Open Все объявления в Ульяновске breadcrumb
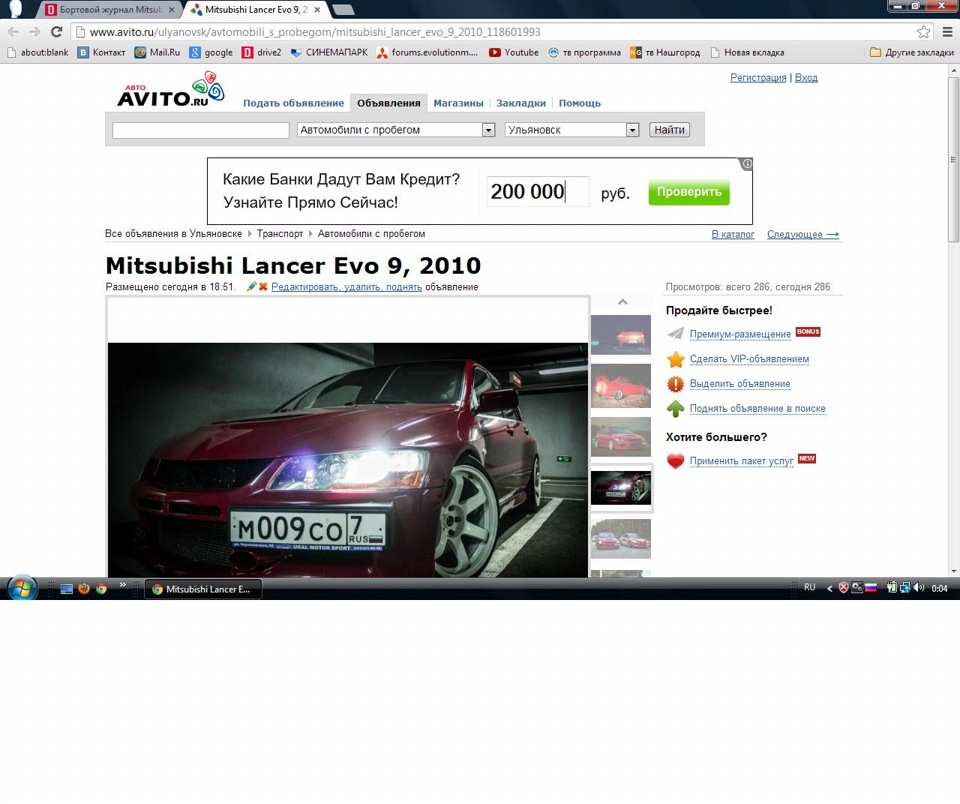Screen dimensions: 960x804 coord(173,234)
